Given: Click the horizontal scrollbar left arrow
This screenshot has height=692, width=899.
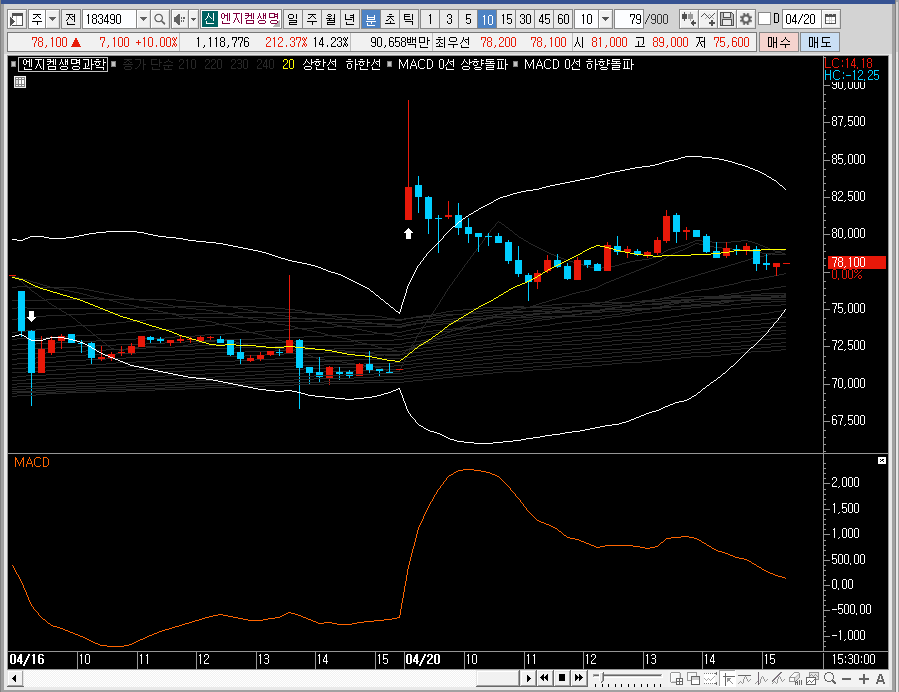Looking at the screenshot, I should pyautogui.click(x=14, y=679).
